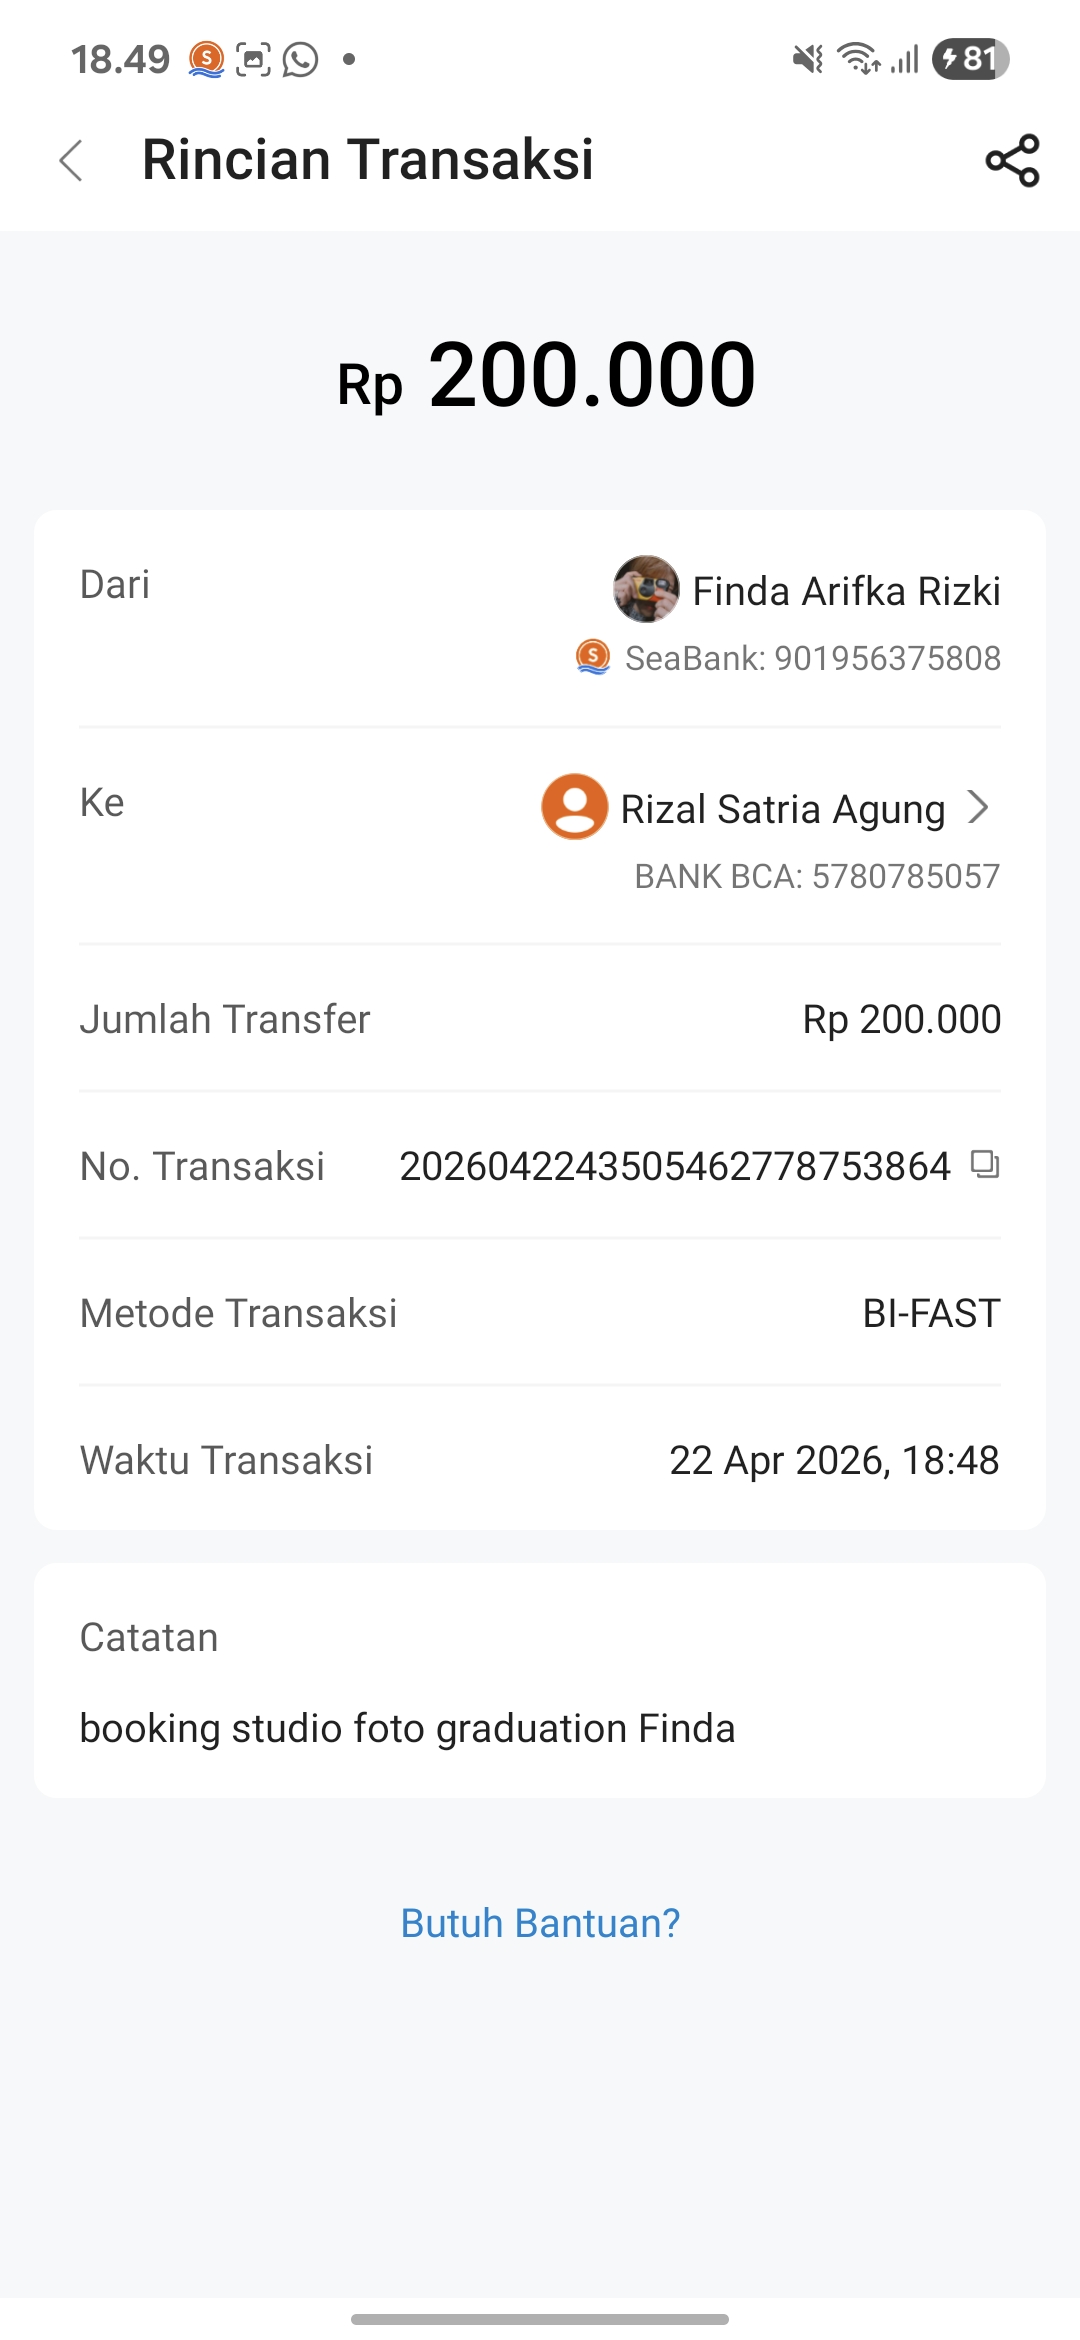Tap the muted sound status icon
This screenshot has width=1080, height=2340.
(x=808, y=60)
